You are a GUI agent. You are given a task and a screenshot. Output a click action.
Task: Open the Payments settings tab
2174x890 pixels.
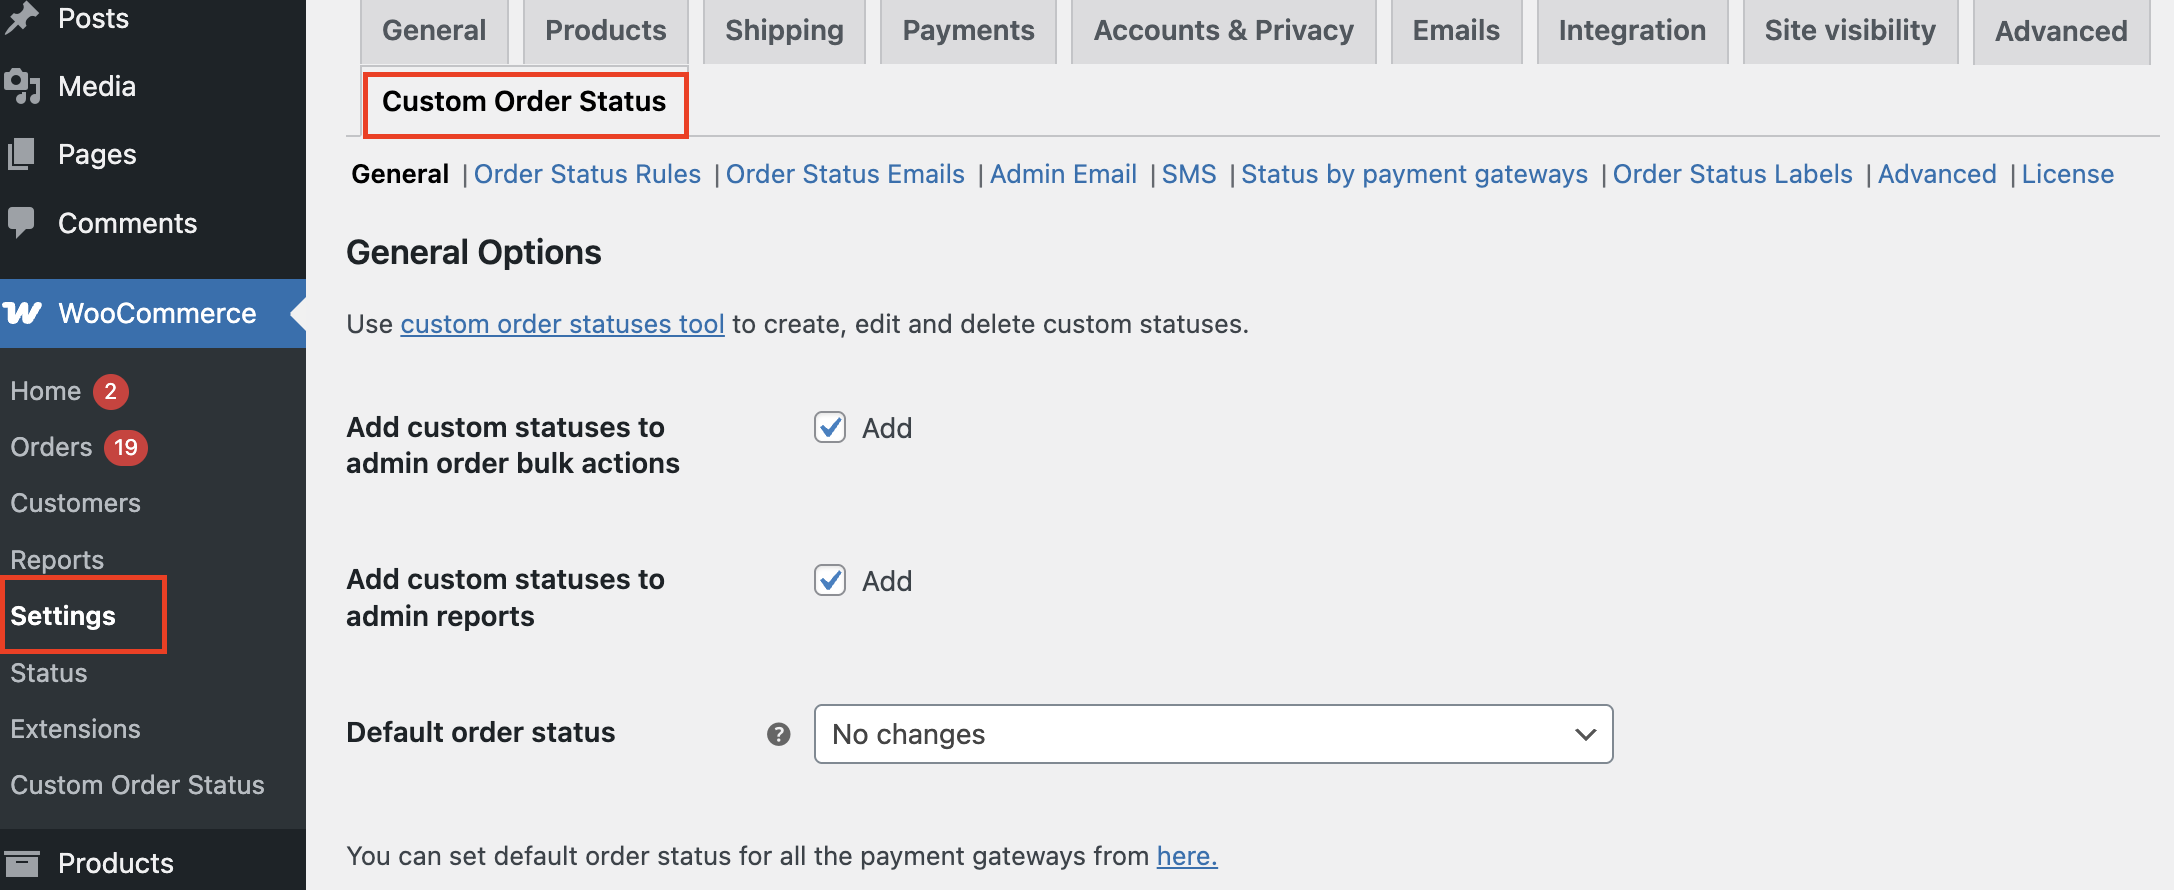968,31
